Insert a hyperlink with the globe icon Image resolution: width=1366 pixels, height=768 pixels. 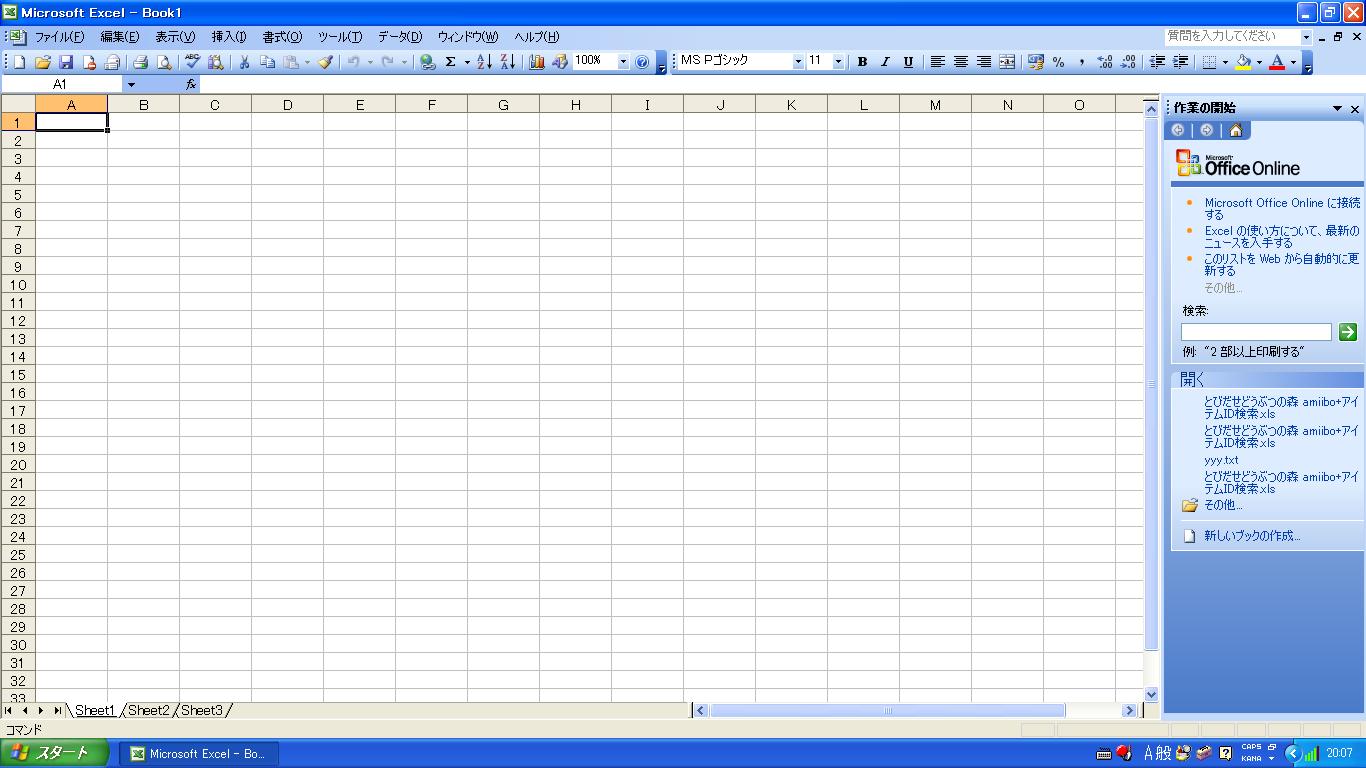click(427, 62)
